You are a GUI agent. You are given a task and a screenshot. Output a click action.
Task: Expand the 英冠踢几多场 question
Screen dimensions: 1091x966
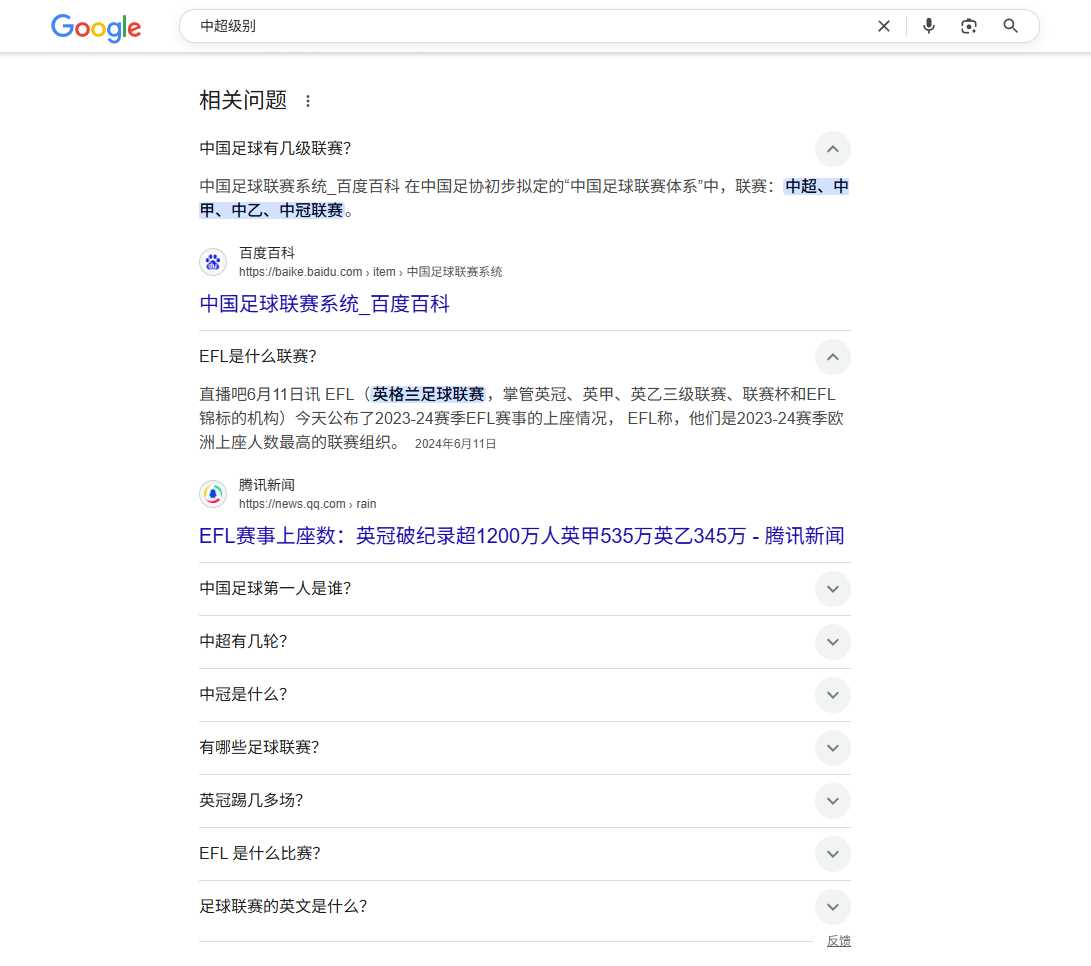coord(832,801)
